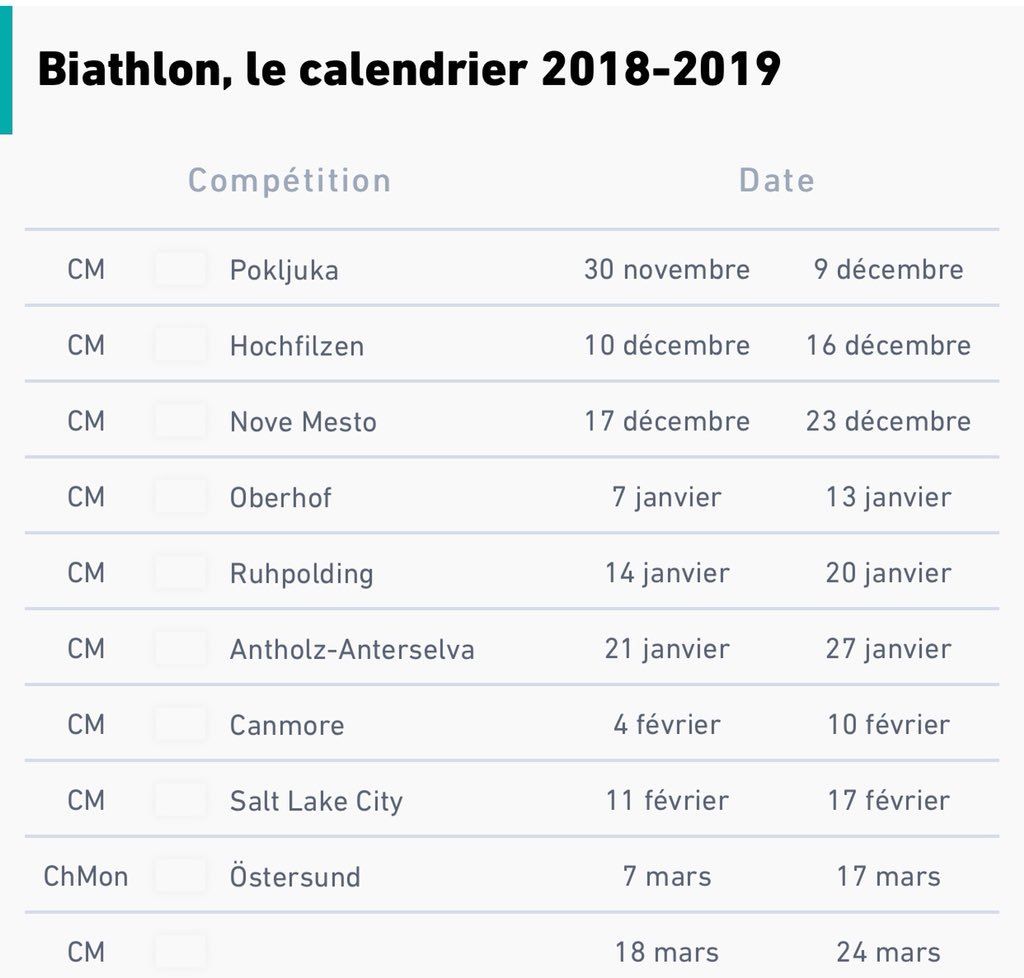Select the flag icon next to Nove Mesto
The image size is (1024, 978).
(x=181, y=421)
